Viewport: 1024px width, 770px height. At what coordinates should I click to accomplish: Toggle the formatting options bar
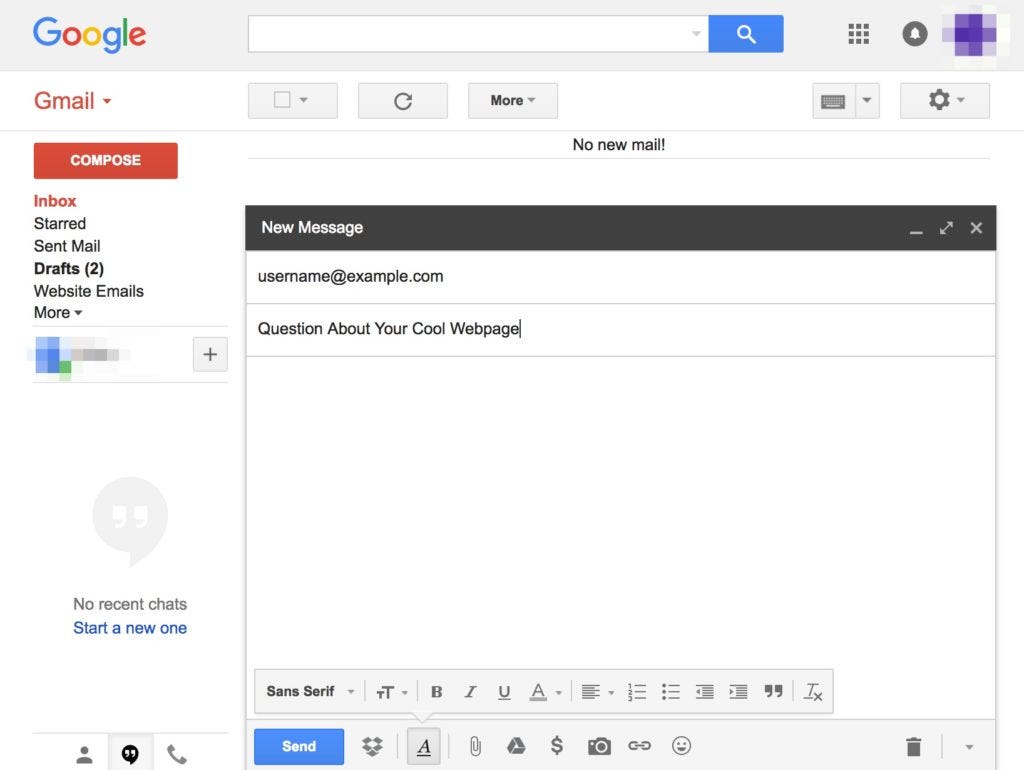424,746
